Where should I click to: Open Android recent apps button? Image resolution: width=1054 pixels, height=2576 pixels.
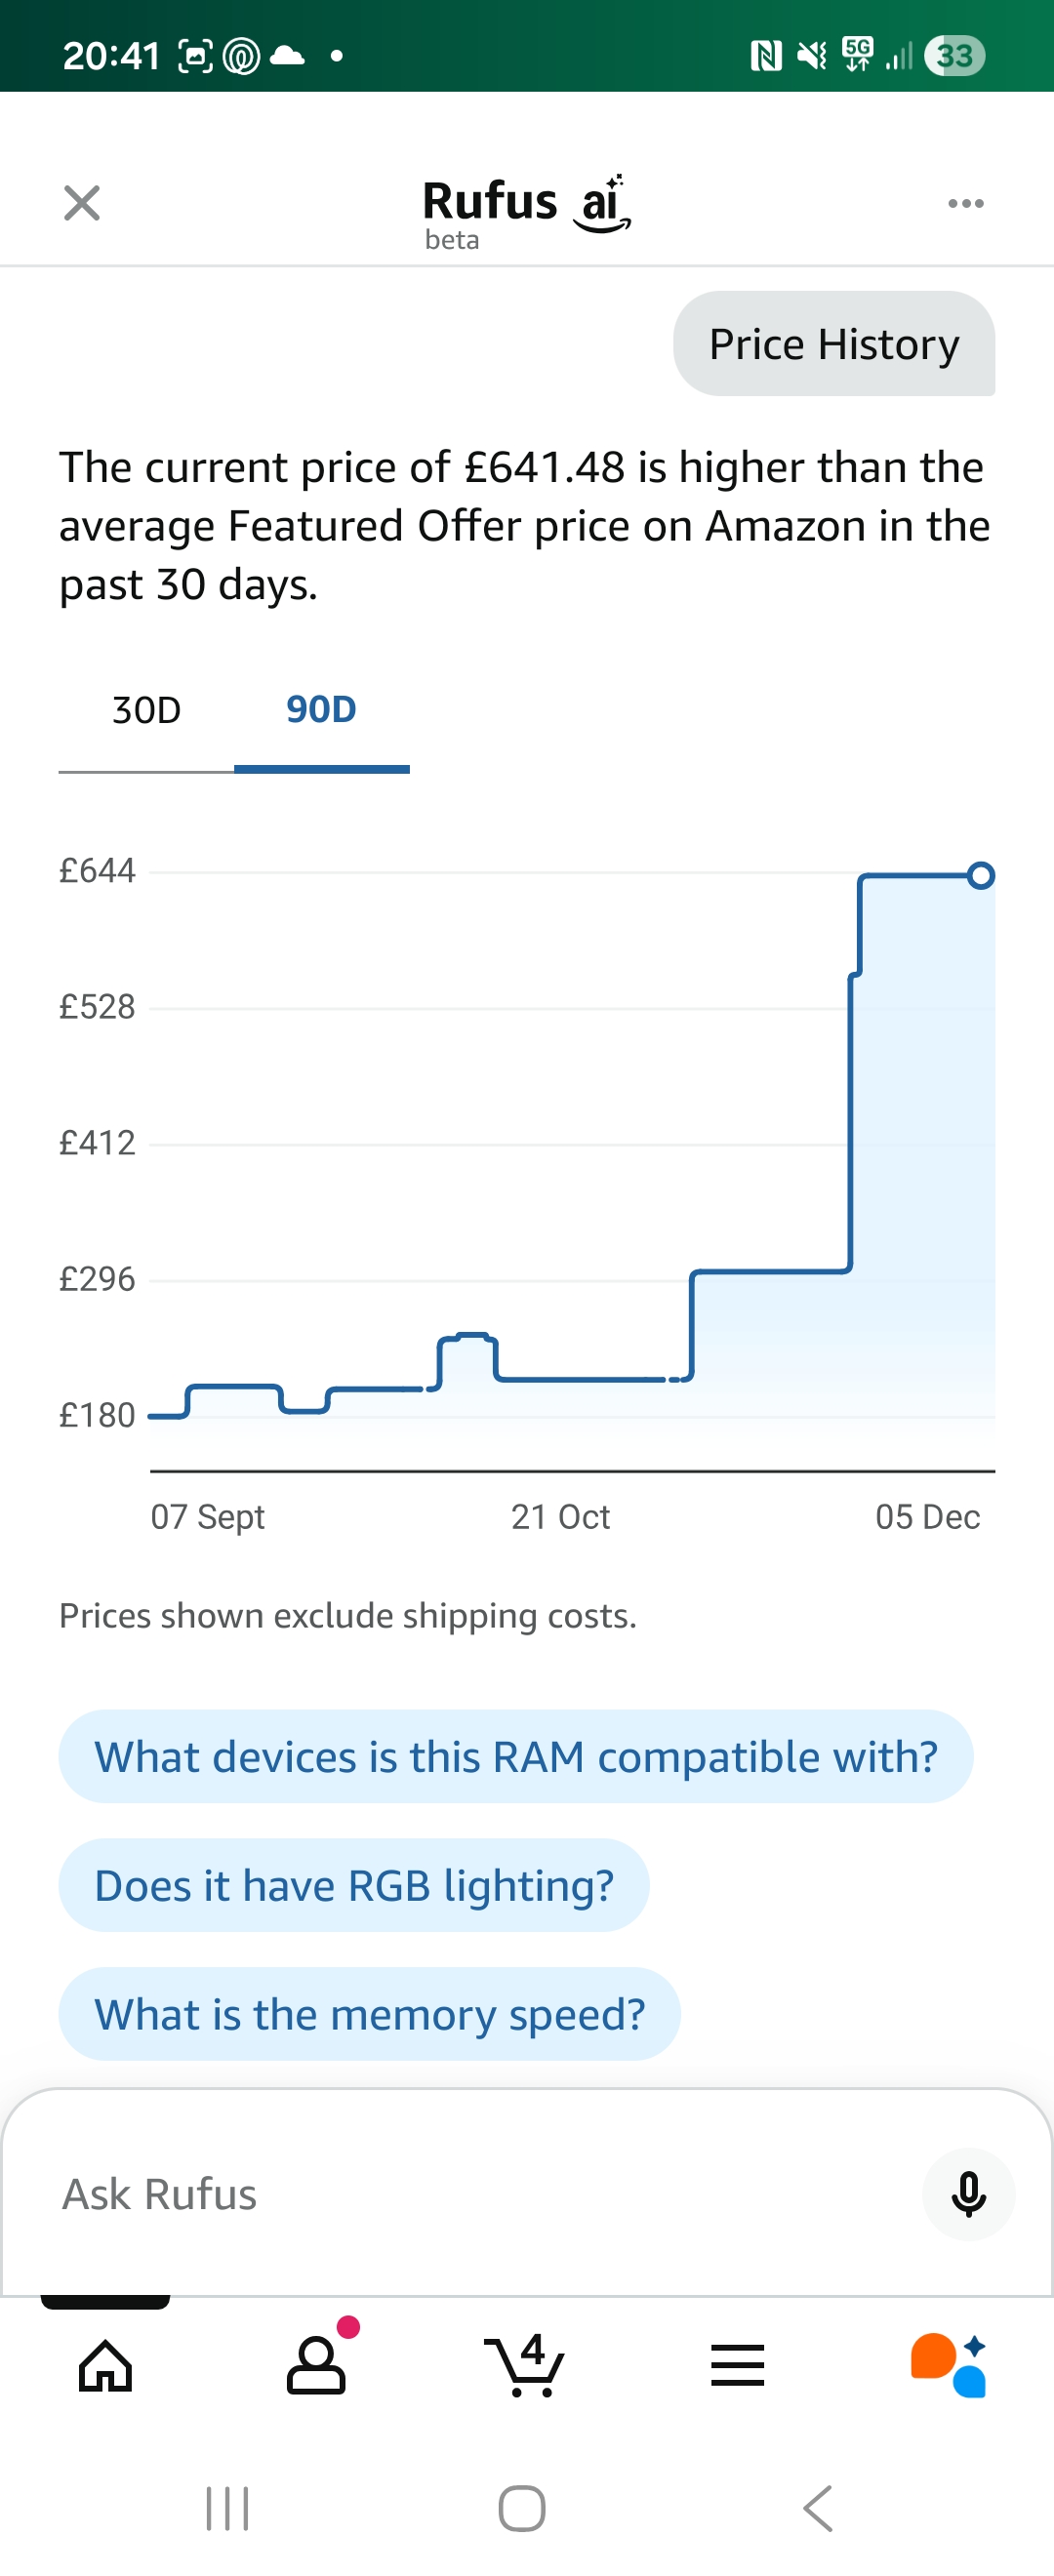227,2508
